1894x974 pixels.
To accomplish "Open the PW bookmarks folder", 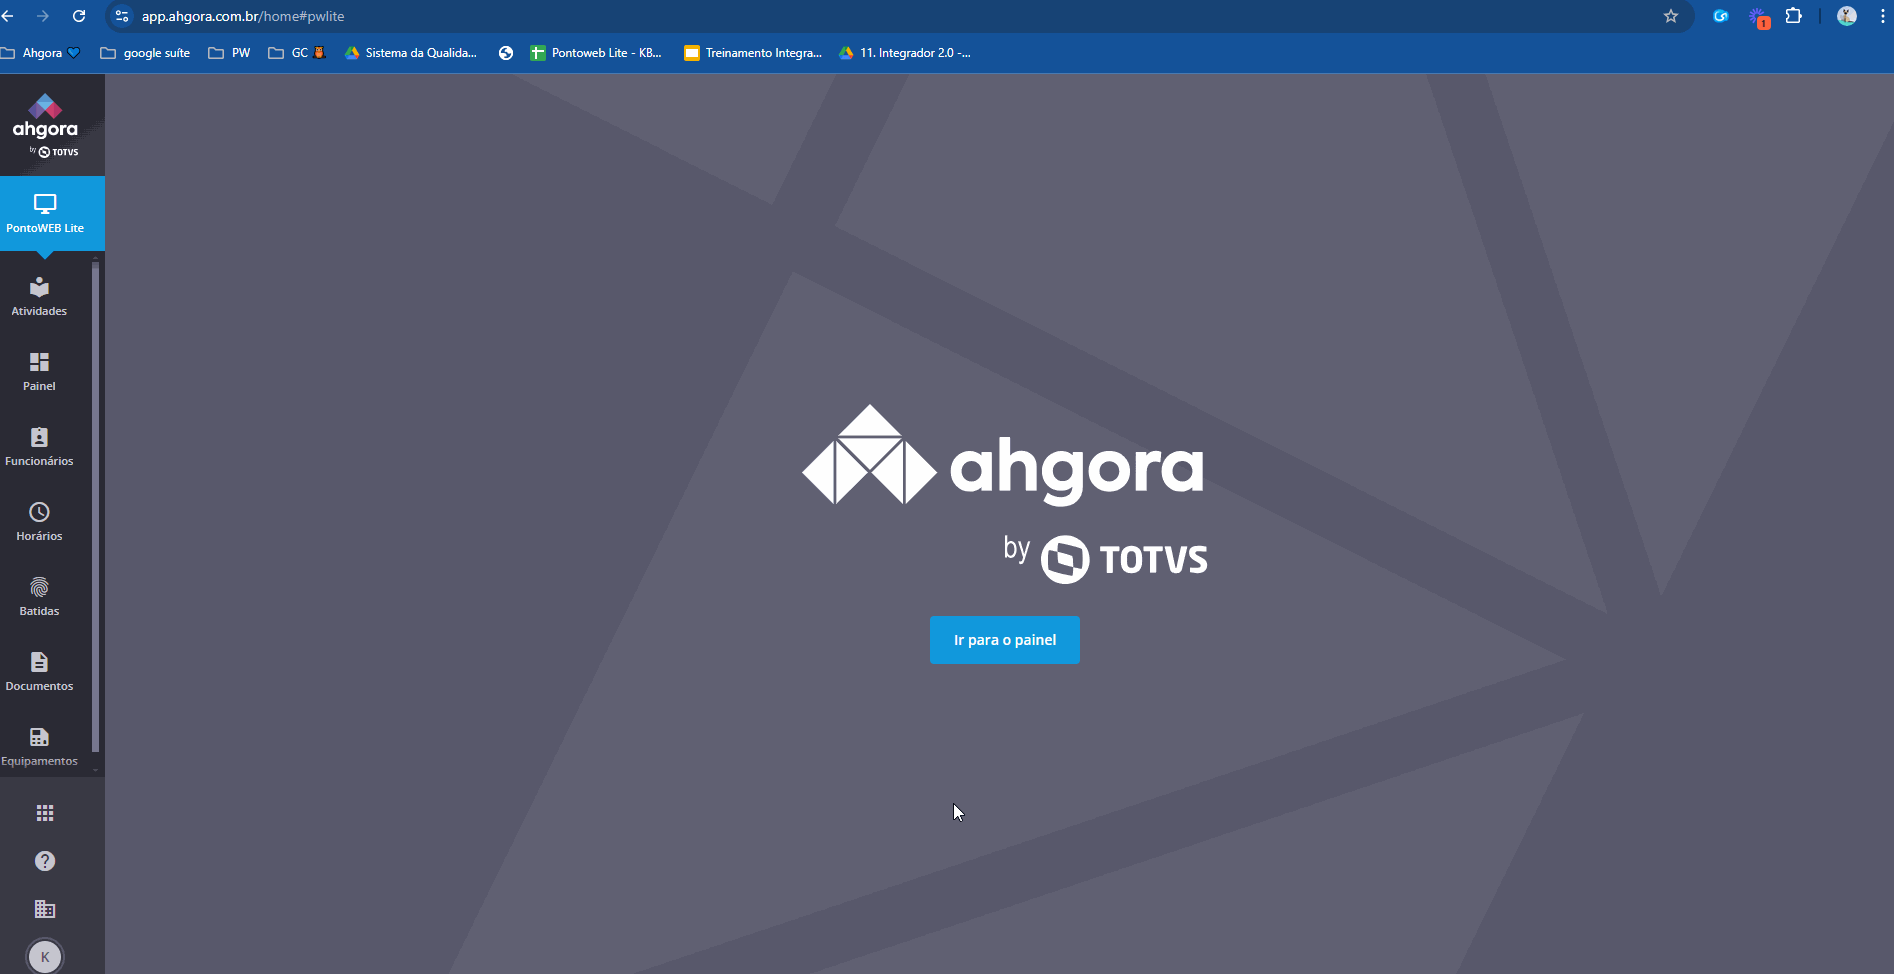I will click(229, 53).
